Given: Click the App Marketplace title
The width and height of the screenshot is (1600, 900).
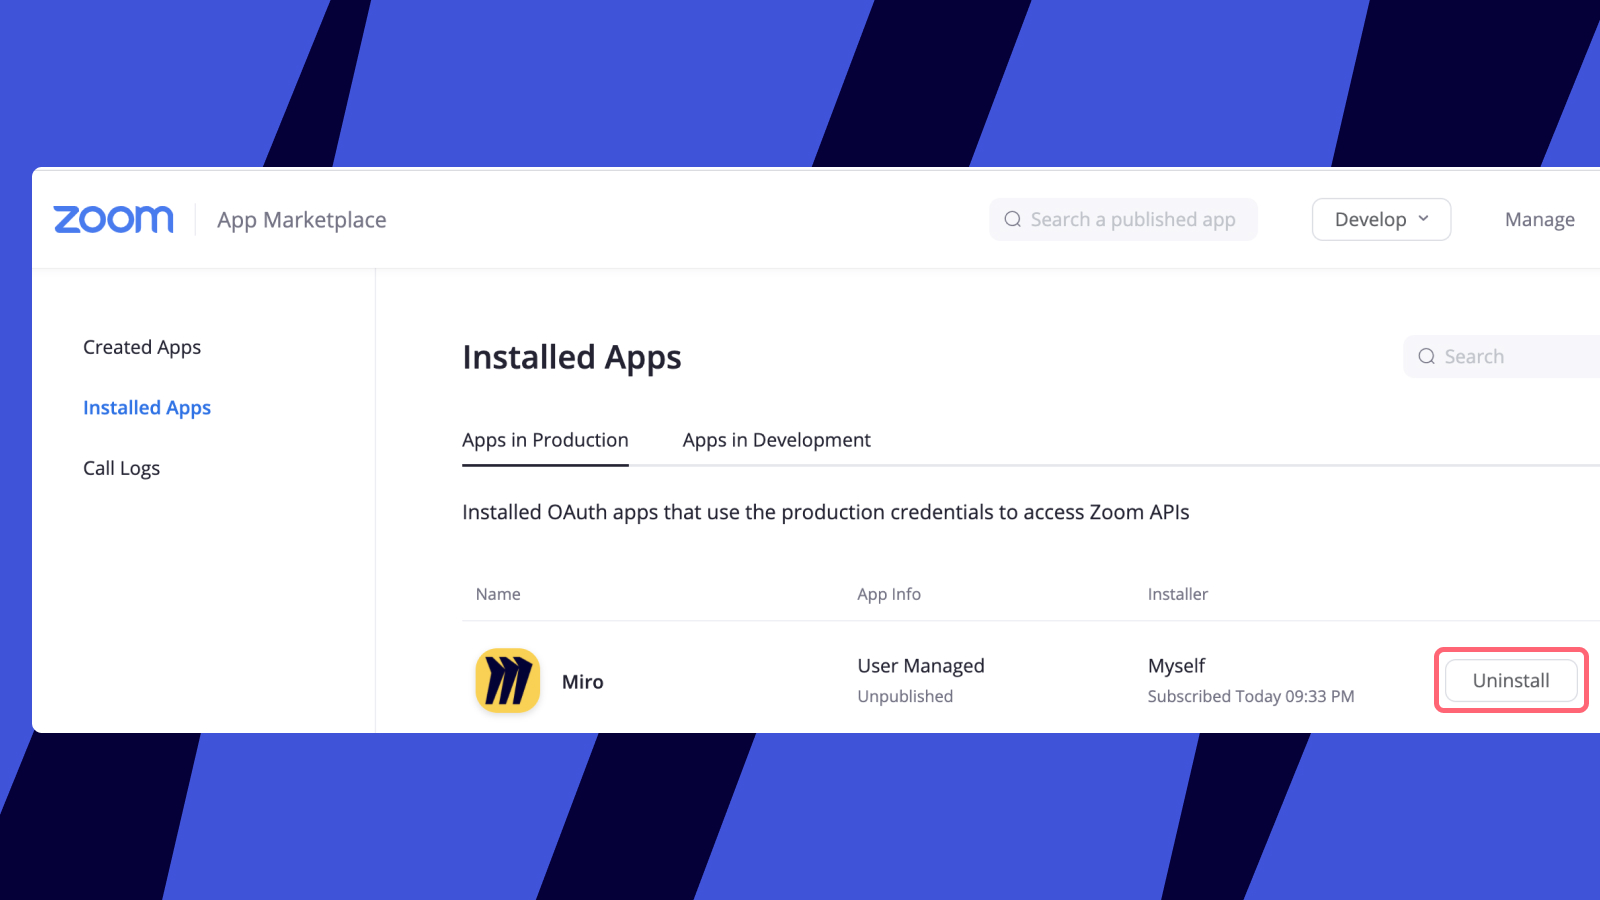Looking at the screenshot, I should coord(301,220).
